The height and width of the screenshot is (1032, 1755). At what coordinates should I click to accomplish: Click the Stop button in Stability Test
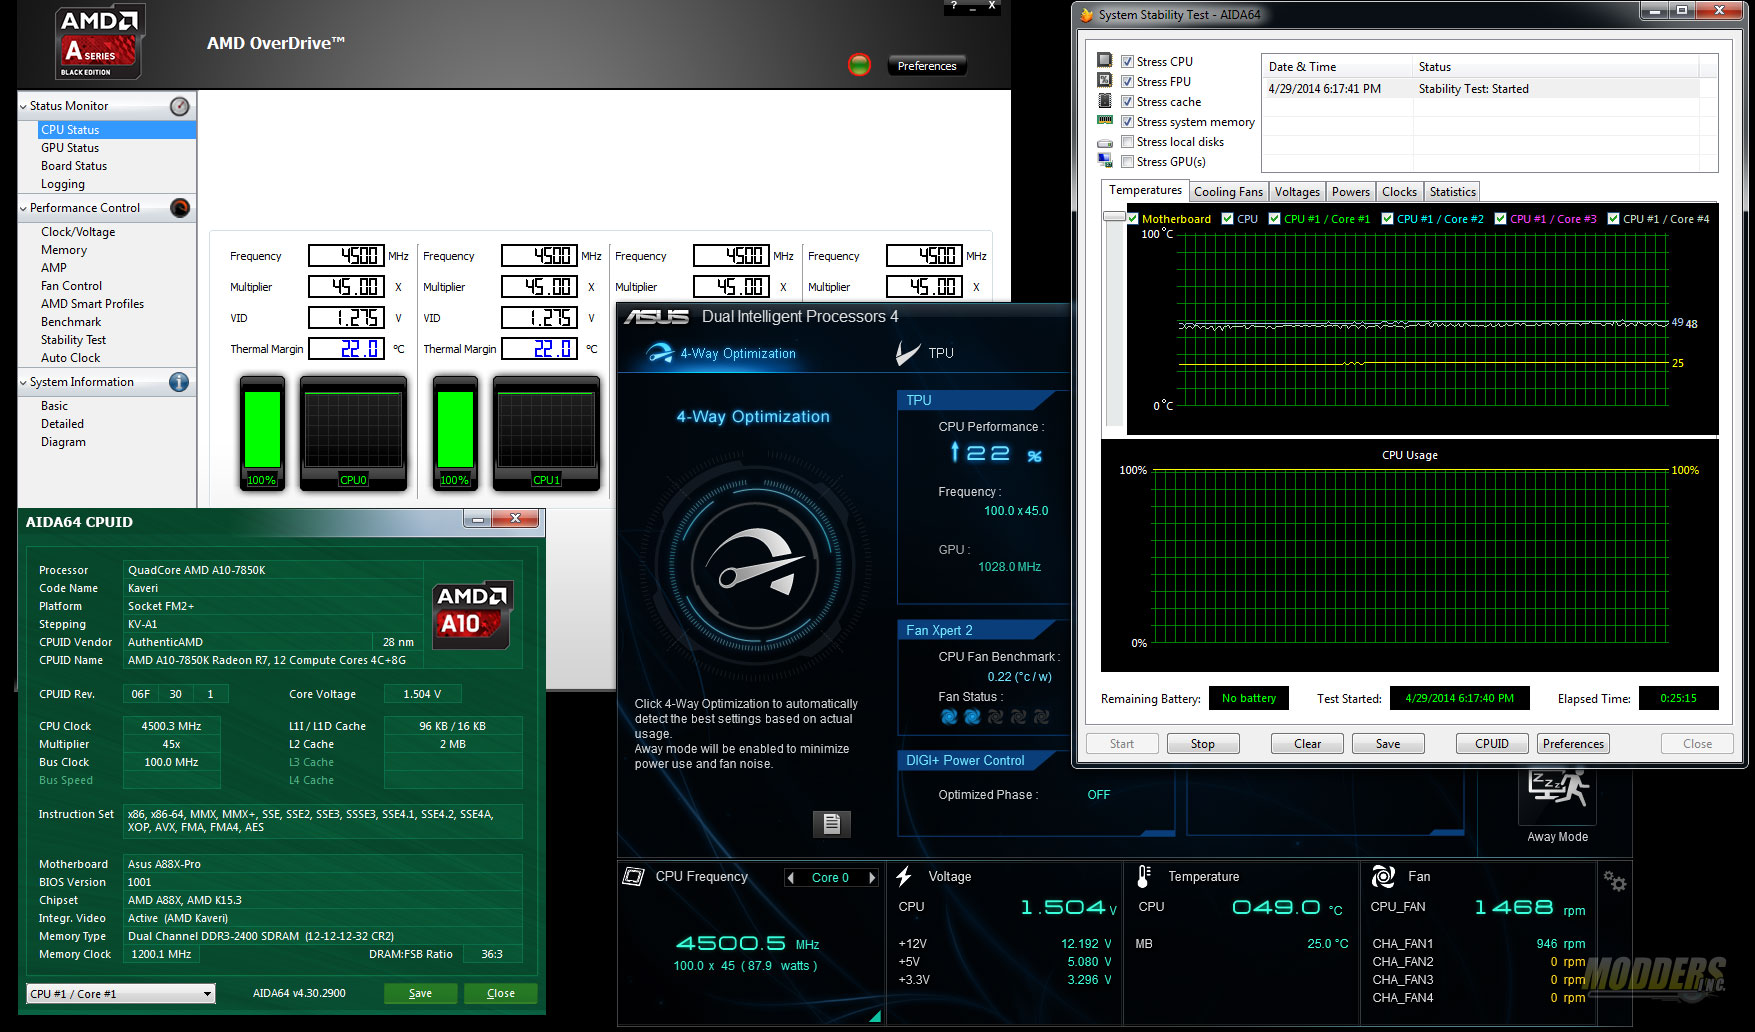click(x=1203, y=744)
